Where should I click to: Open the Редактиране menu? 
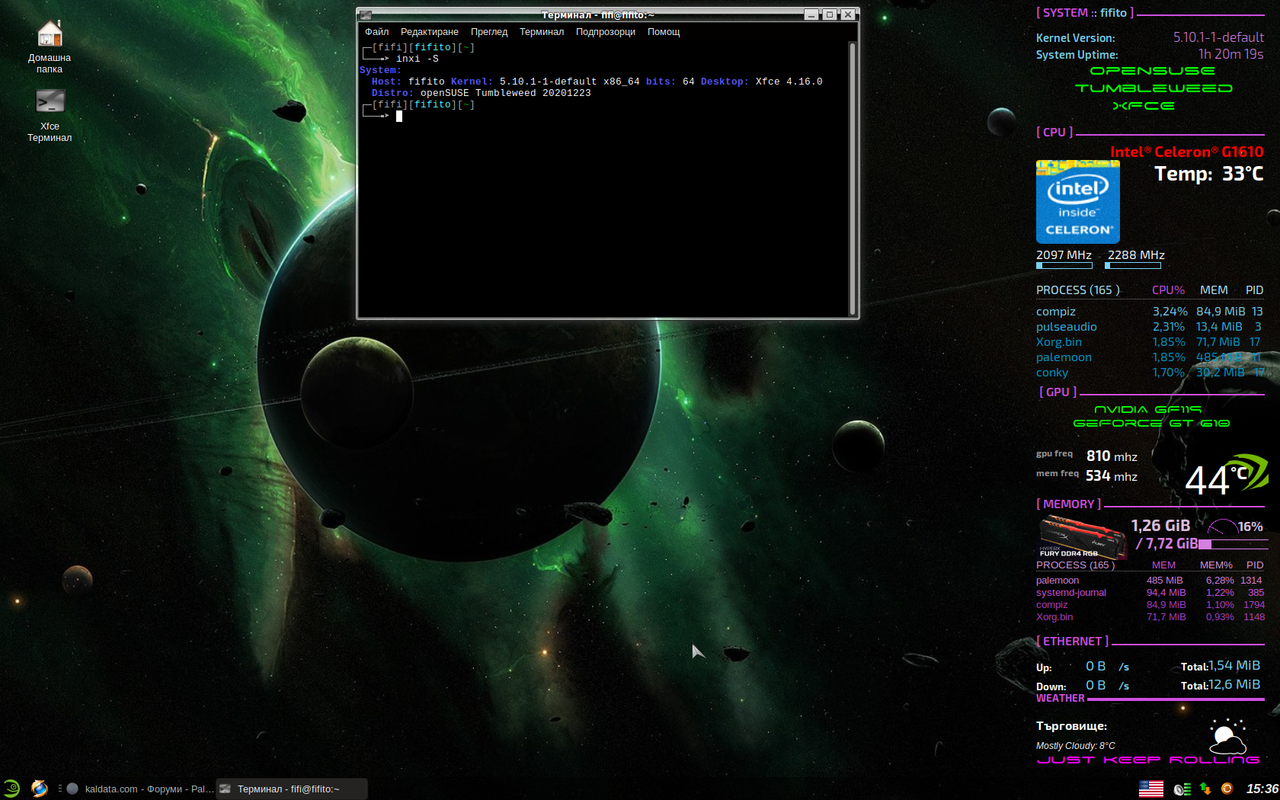click(429, 32)
